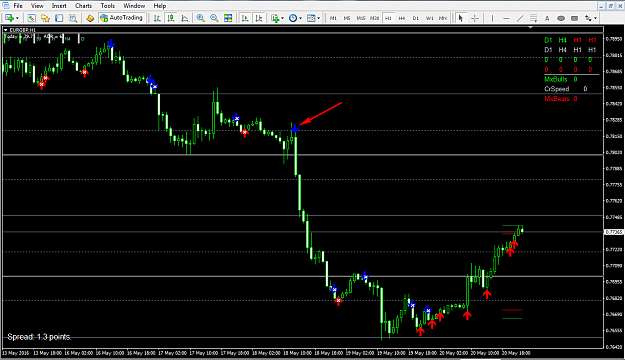The width and height of the screenshot is (625, 360).
Task: Open the Charts menu
Action: click(x=83, y=6)
